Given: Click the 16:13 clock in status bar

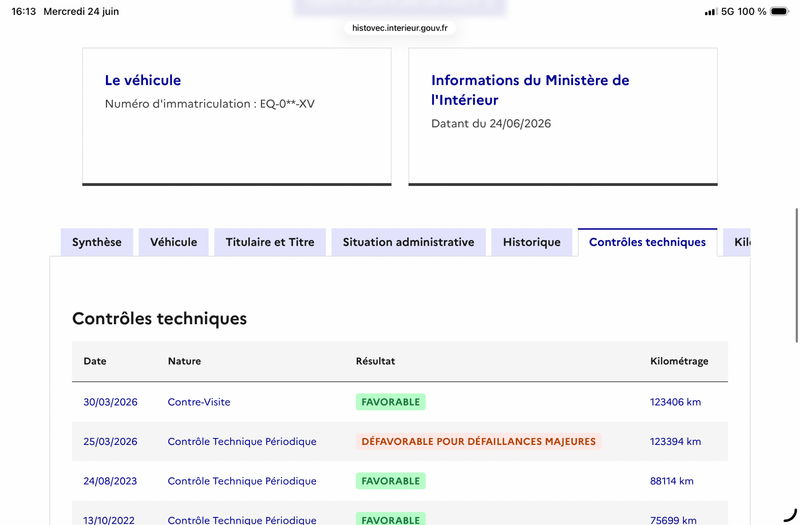Looking at the screenshot, I should click(x=23, y=11).
